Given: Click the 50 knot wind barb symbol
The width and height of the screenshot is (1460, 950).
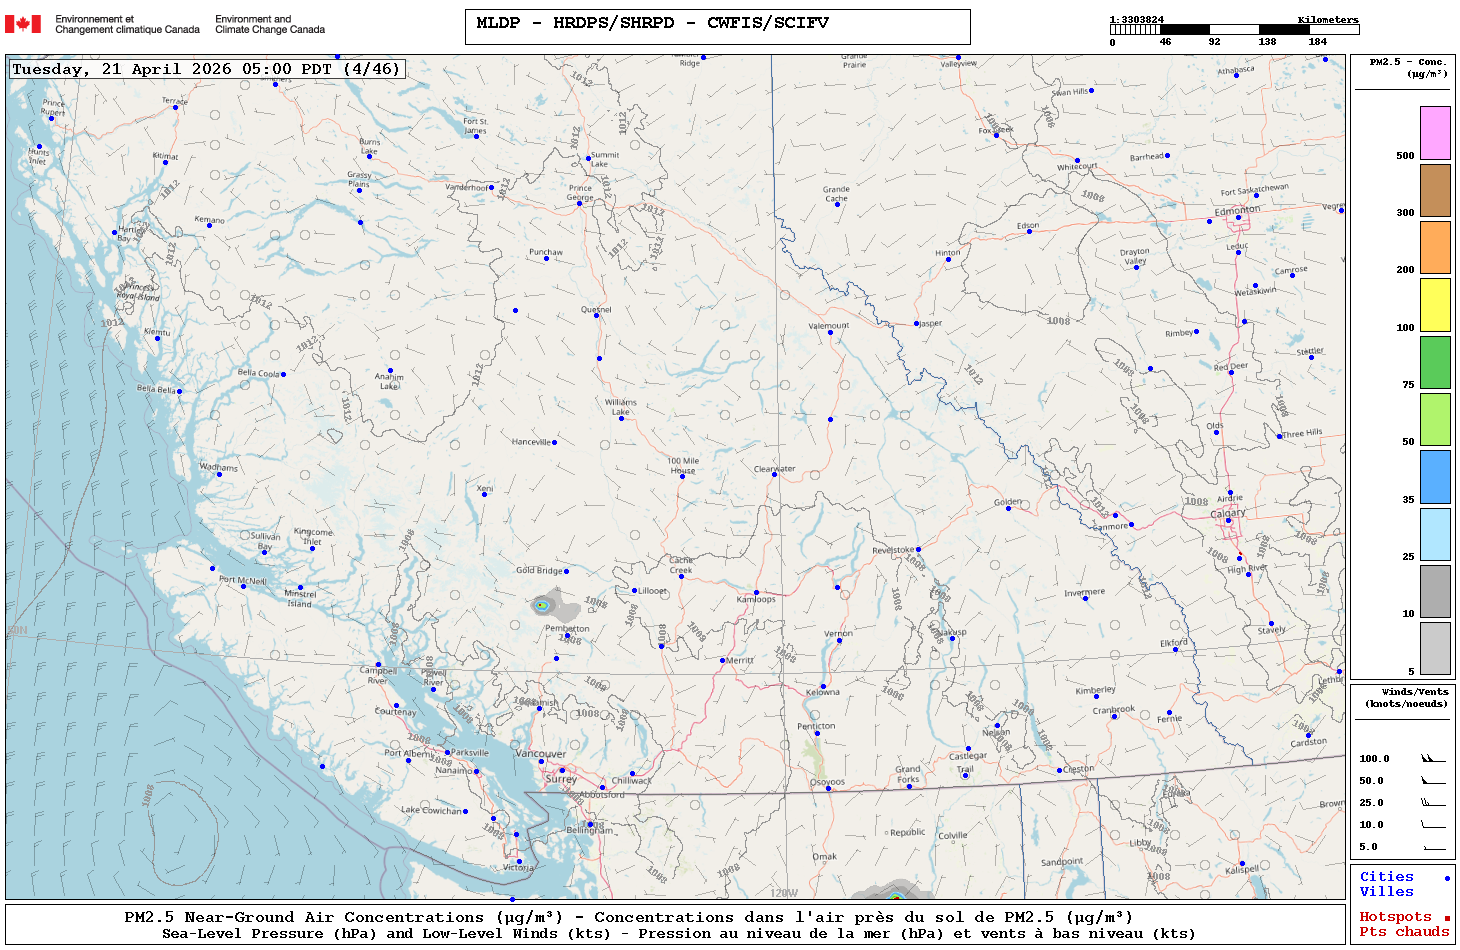Looking at the screenshot, I should [x=1433, y=781].
